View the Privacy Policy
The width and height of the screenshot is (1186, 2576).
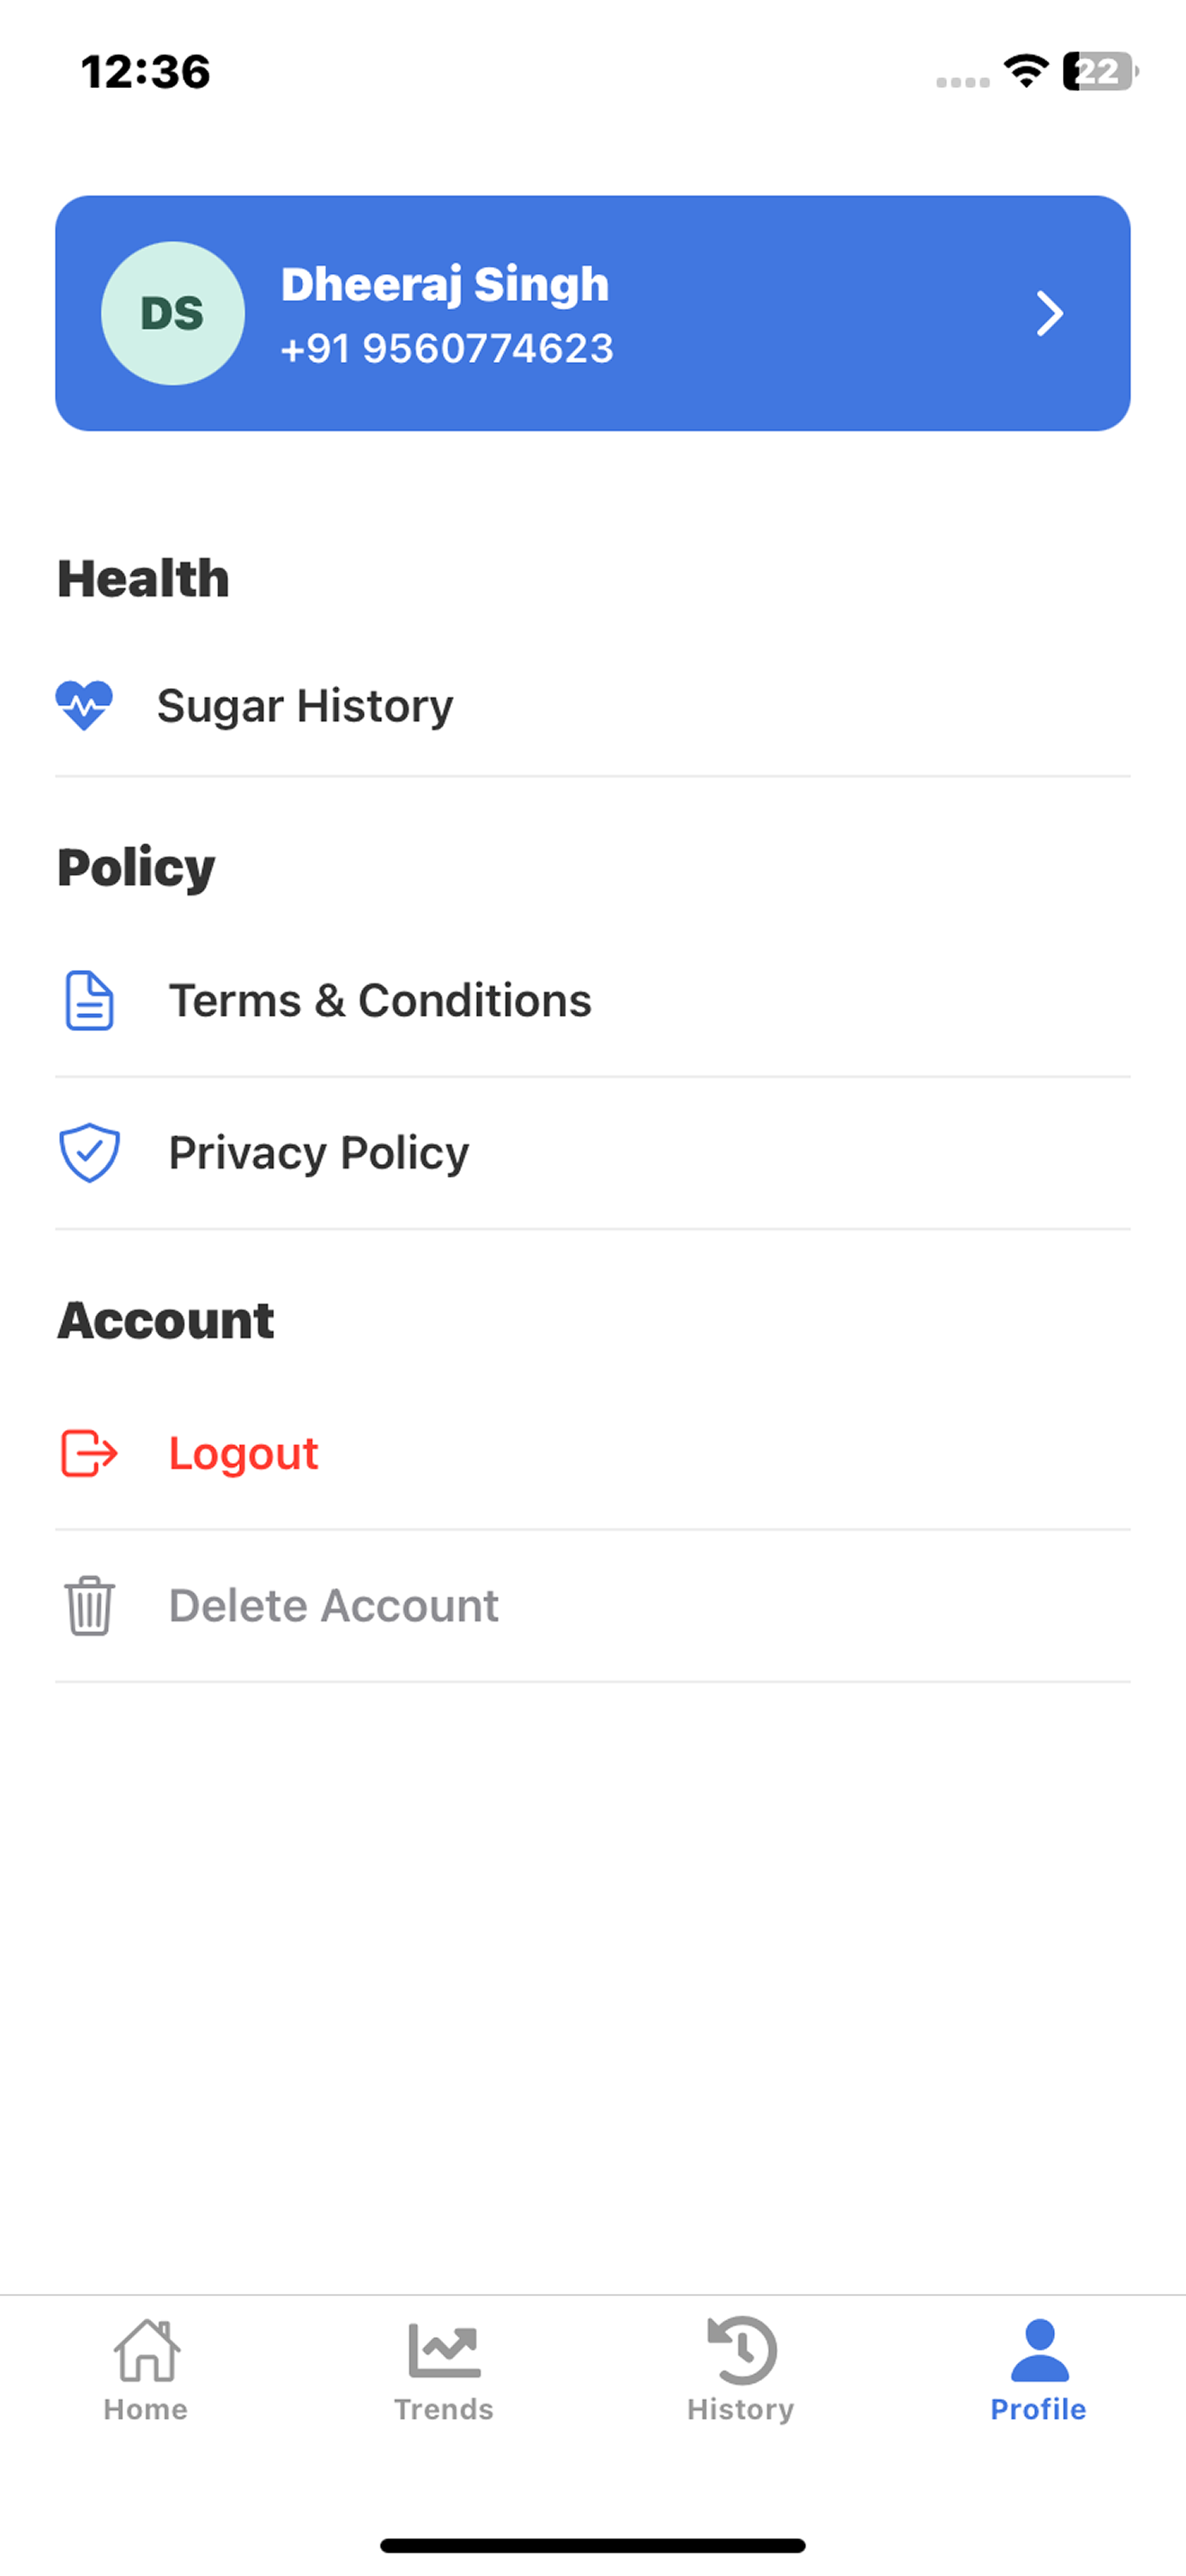point(593,1153)
